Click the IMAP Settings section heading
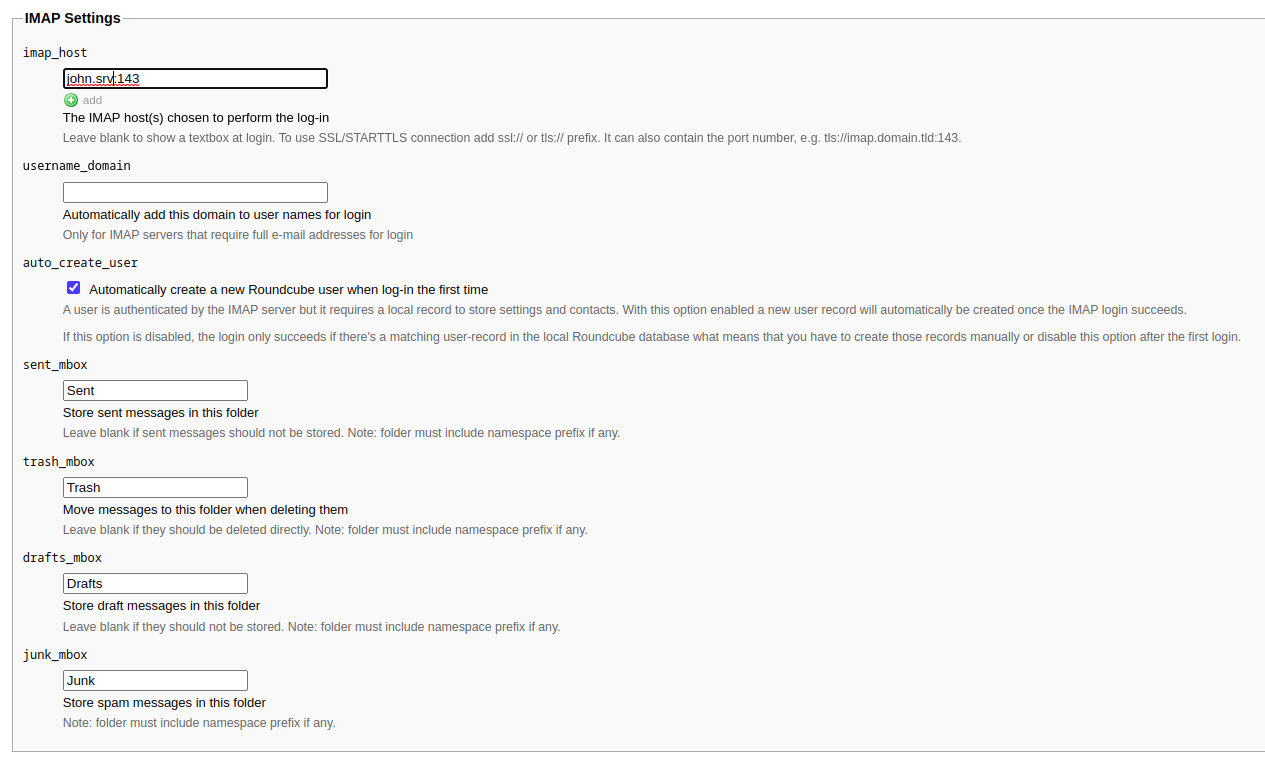This screenshot has width=1265, height=761. (x=72, y=18)
